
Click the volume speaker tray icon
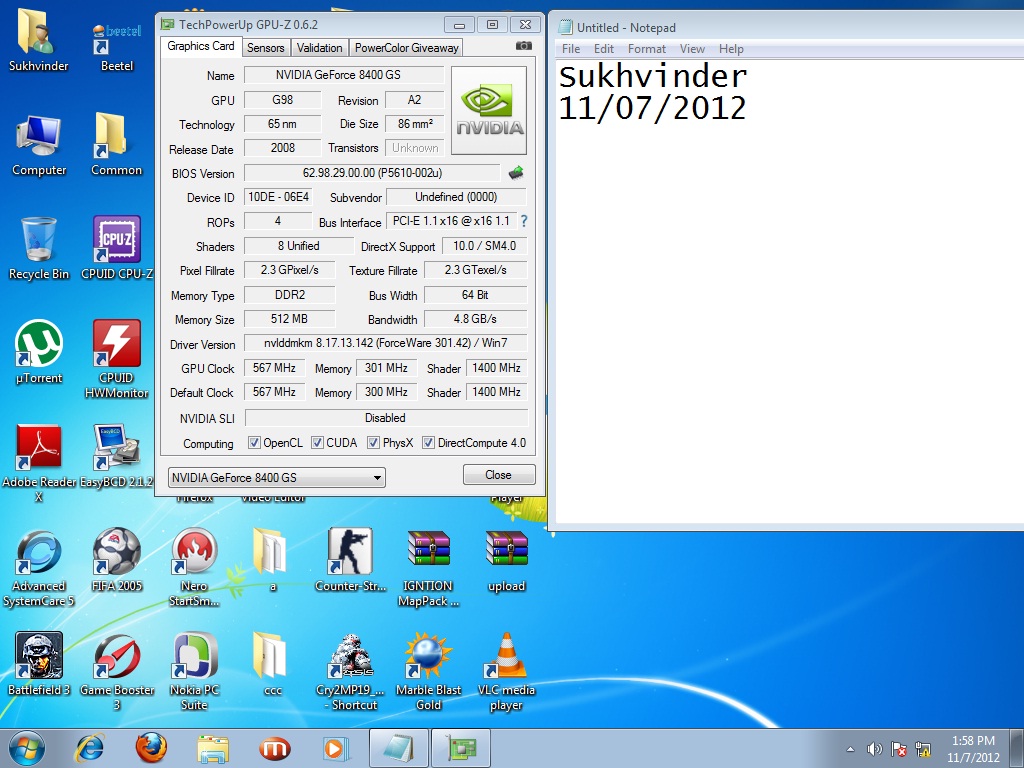coord(874,749)
